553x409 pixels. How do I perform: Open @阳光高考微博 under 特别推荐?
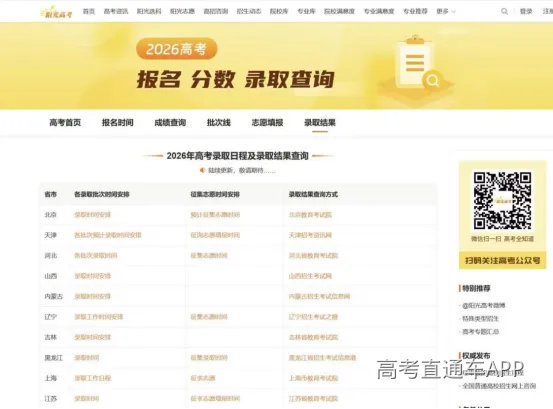pos(484,305)
